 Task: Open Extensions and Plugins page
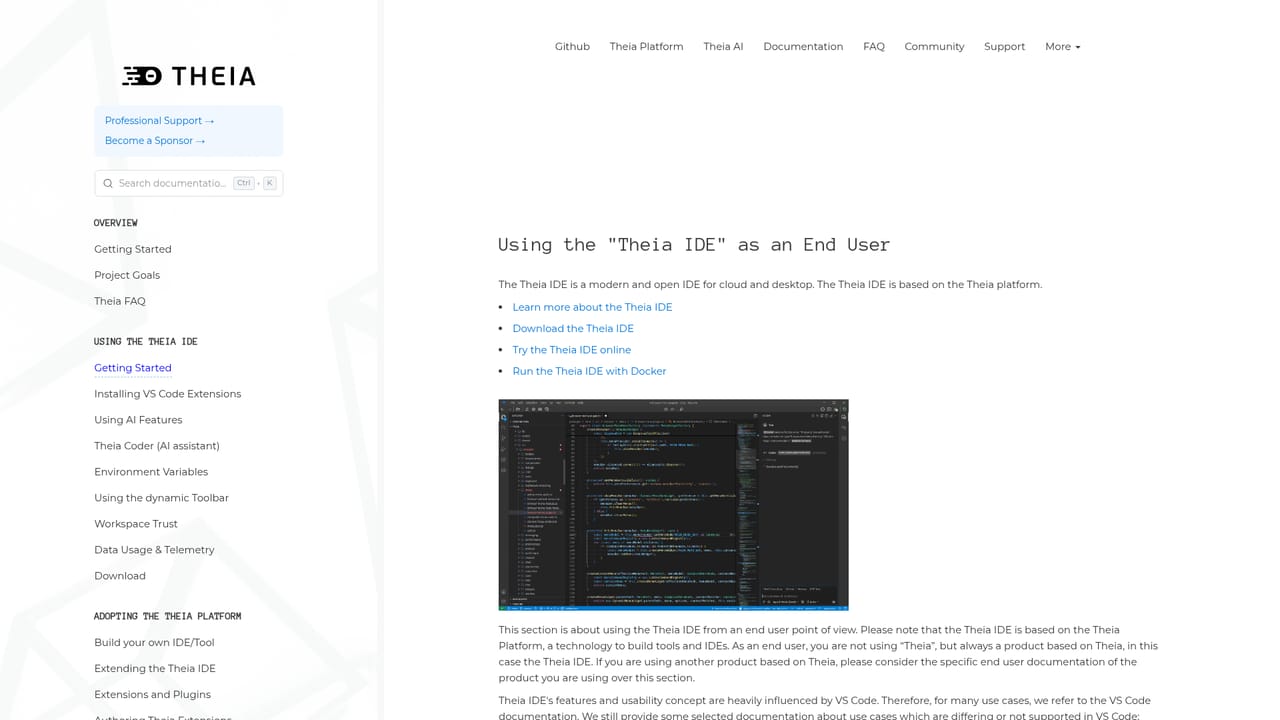point(153,694)
